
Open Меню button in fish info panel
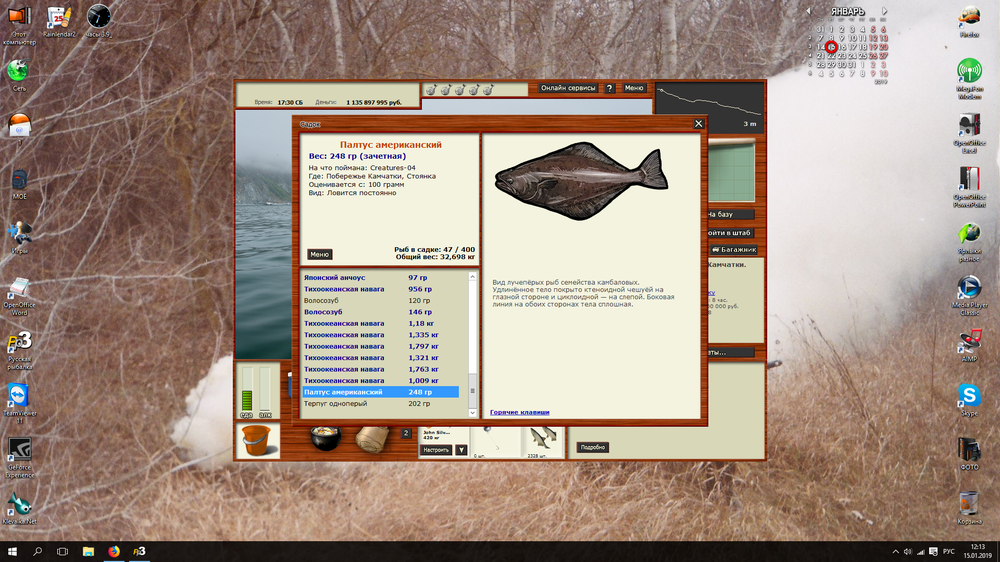pyautogui.click(x=319, y=254)
